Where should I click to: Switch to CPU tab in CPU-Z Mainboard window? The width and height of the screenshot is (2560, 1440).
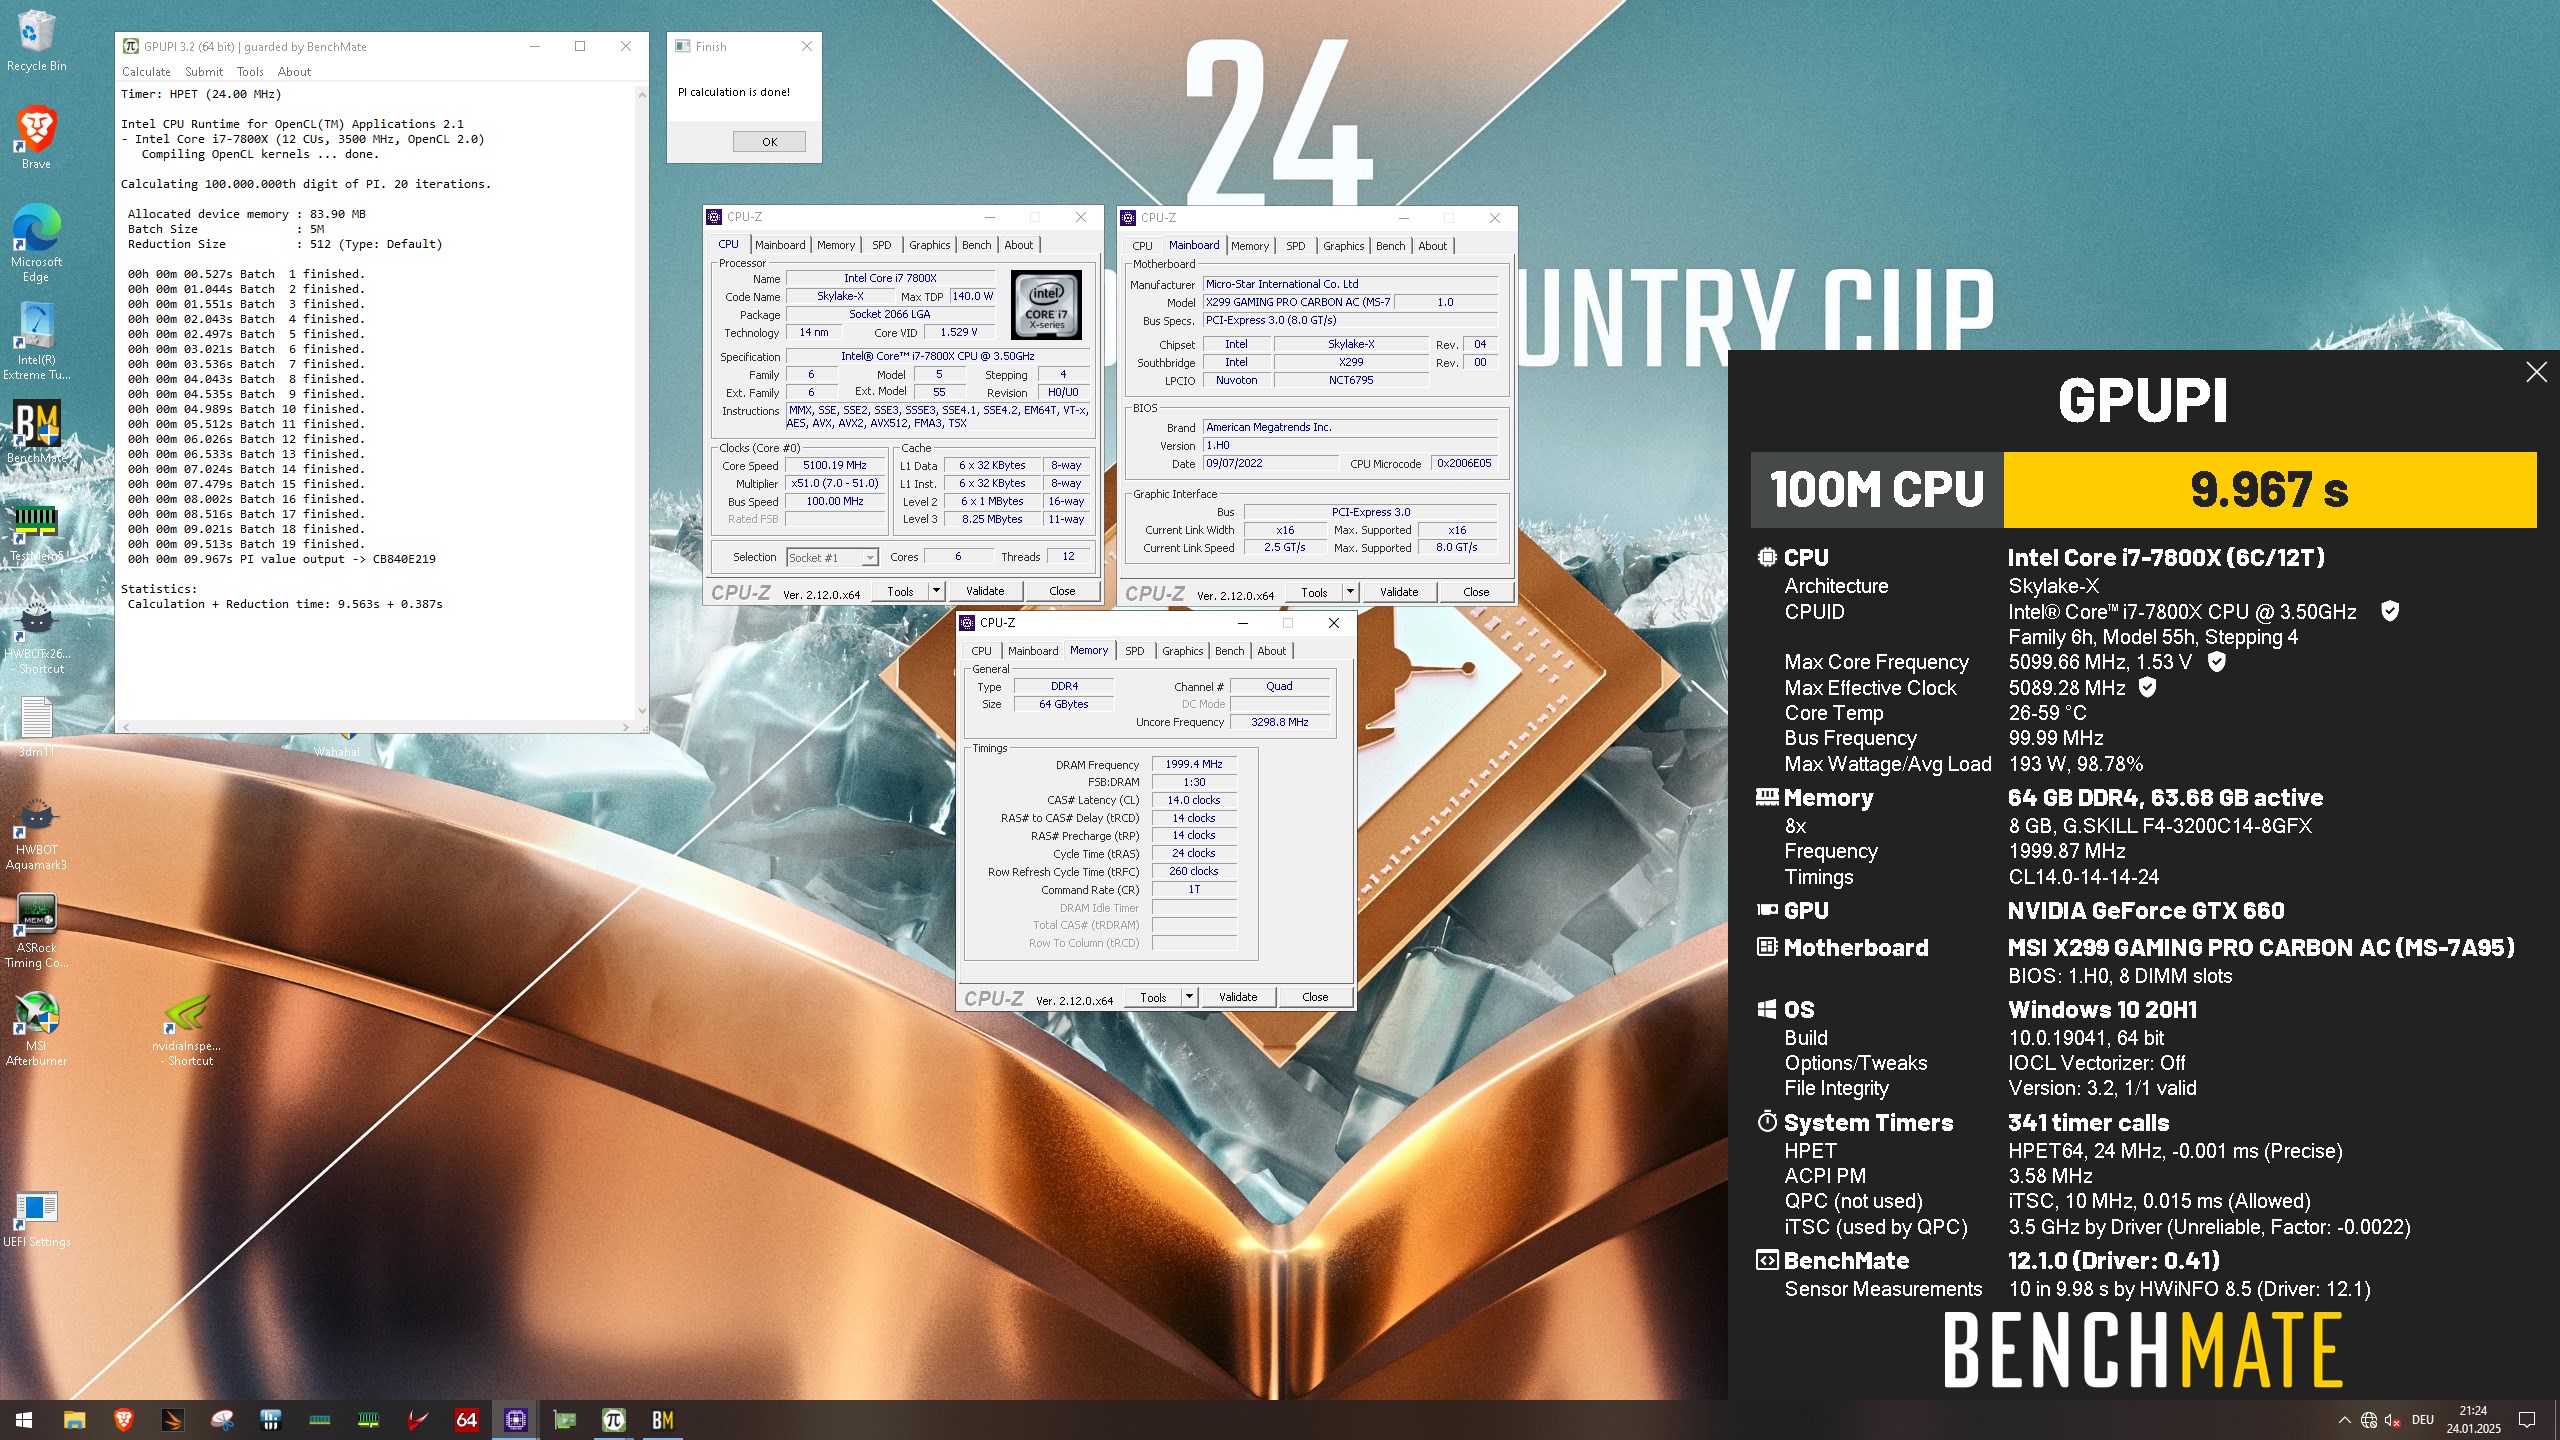click(x=1142, y=246)
